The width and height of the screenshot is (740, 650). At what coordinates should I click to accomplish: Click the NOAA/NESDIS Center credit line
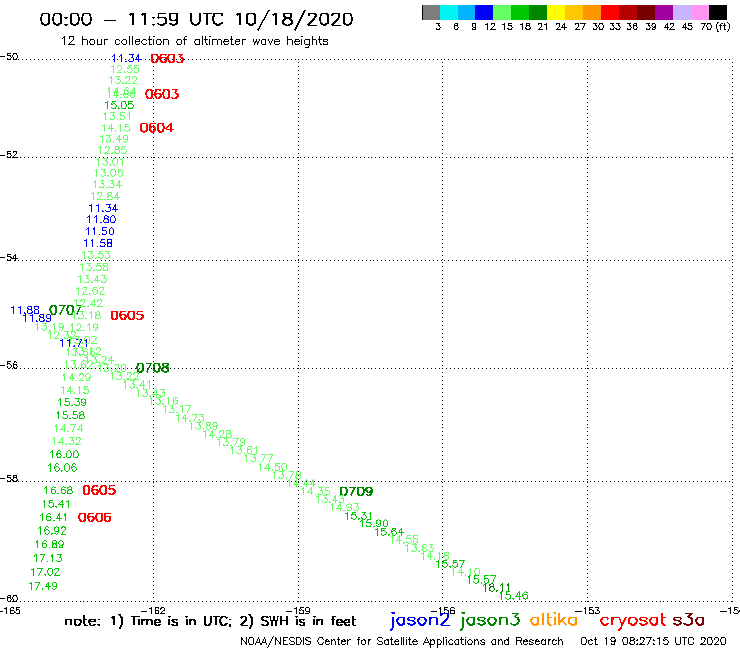pos(402,641)
